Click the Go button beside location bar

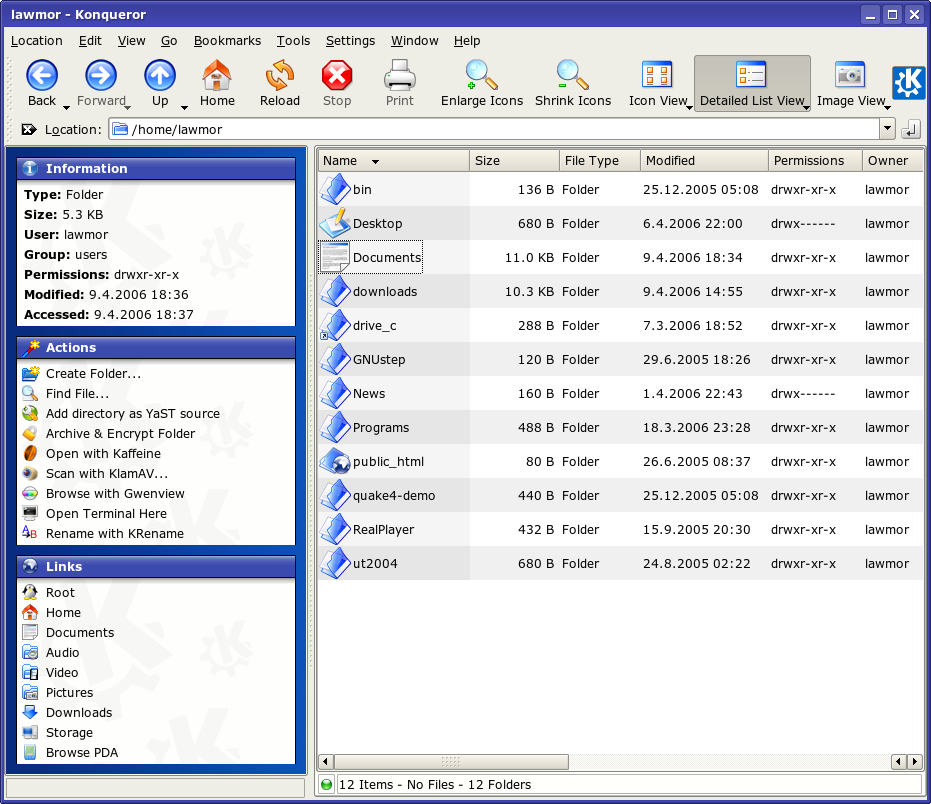click(911, 129)
